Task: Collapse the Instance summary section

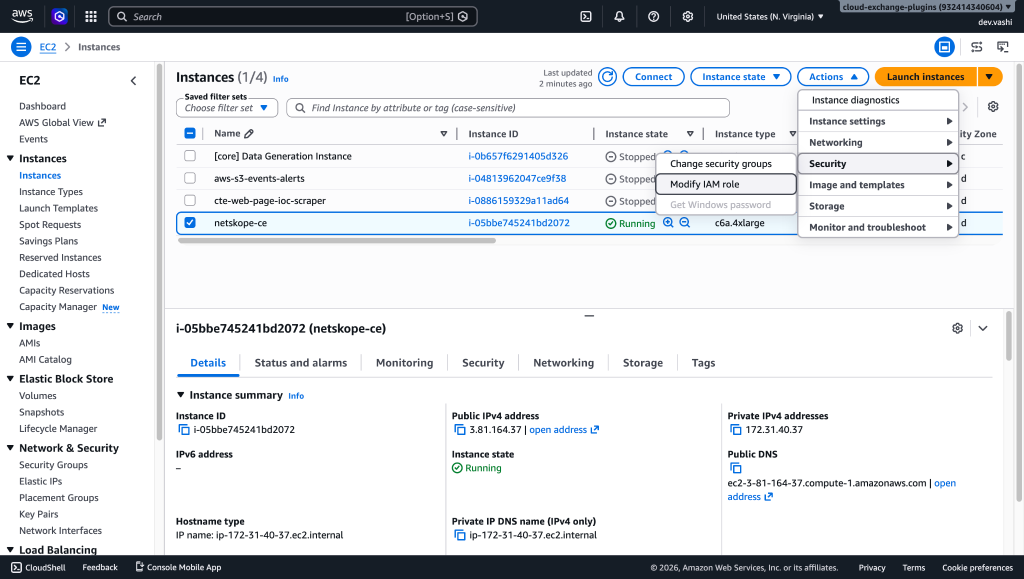Action: click(x=181, y=395)
